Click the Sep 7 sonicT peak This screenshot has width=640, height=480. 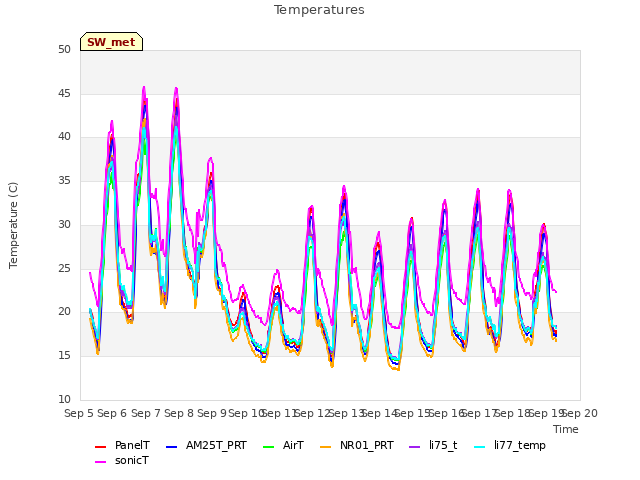[144, 87]
